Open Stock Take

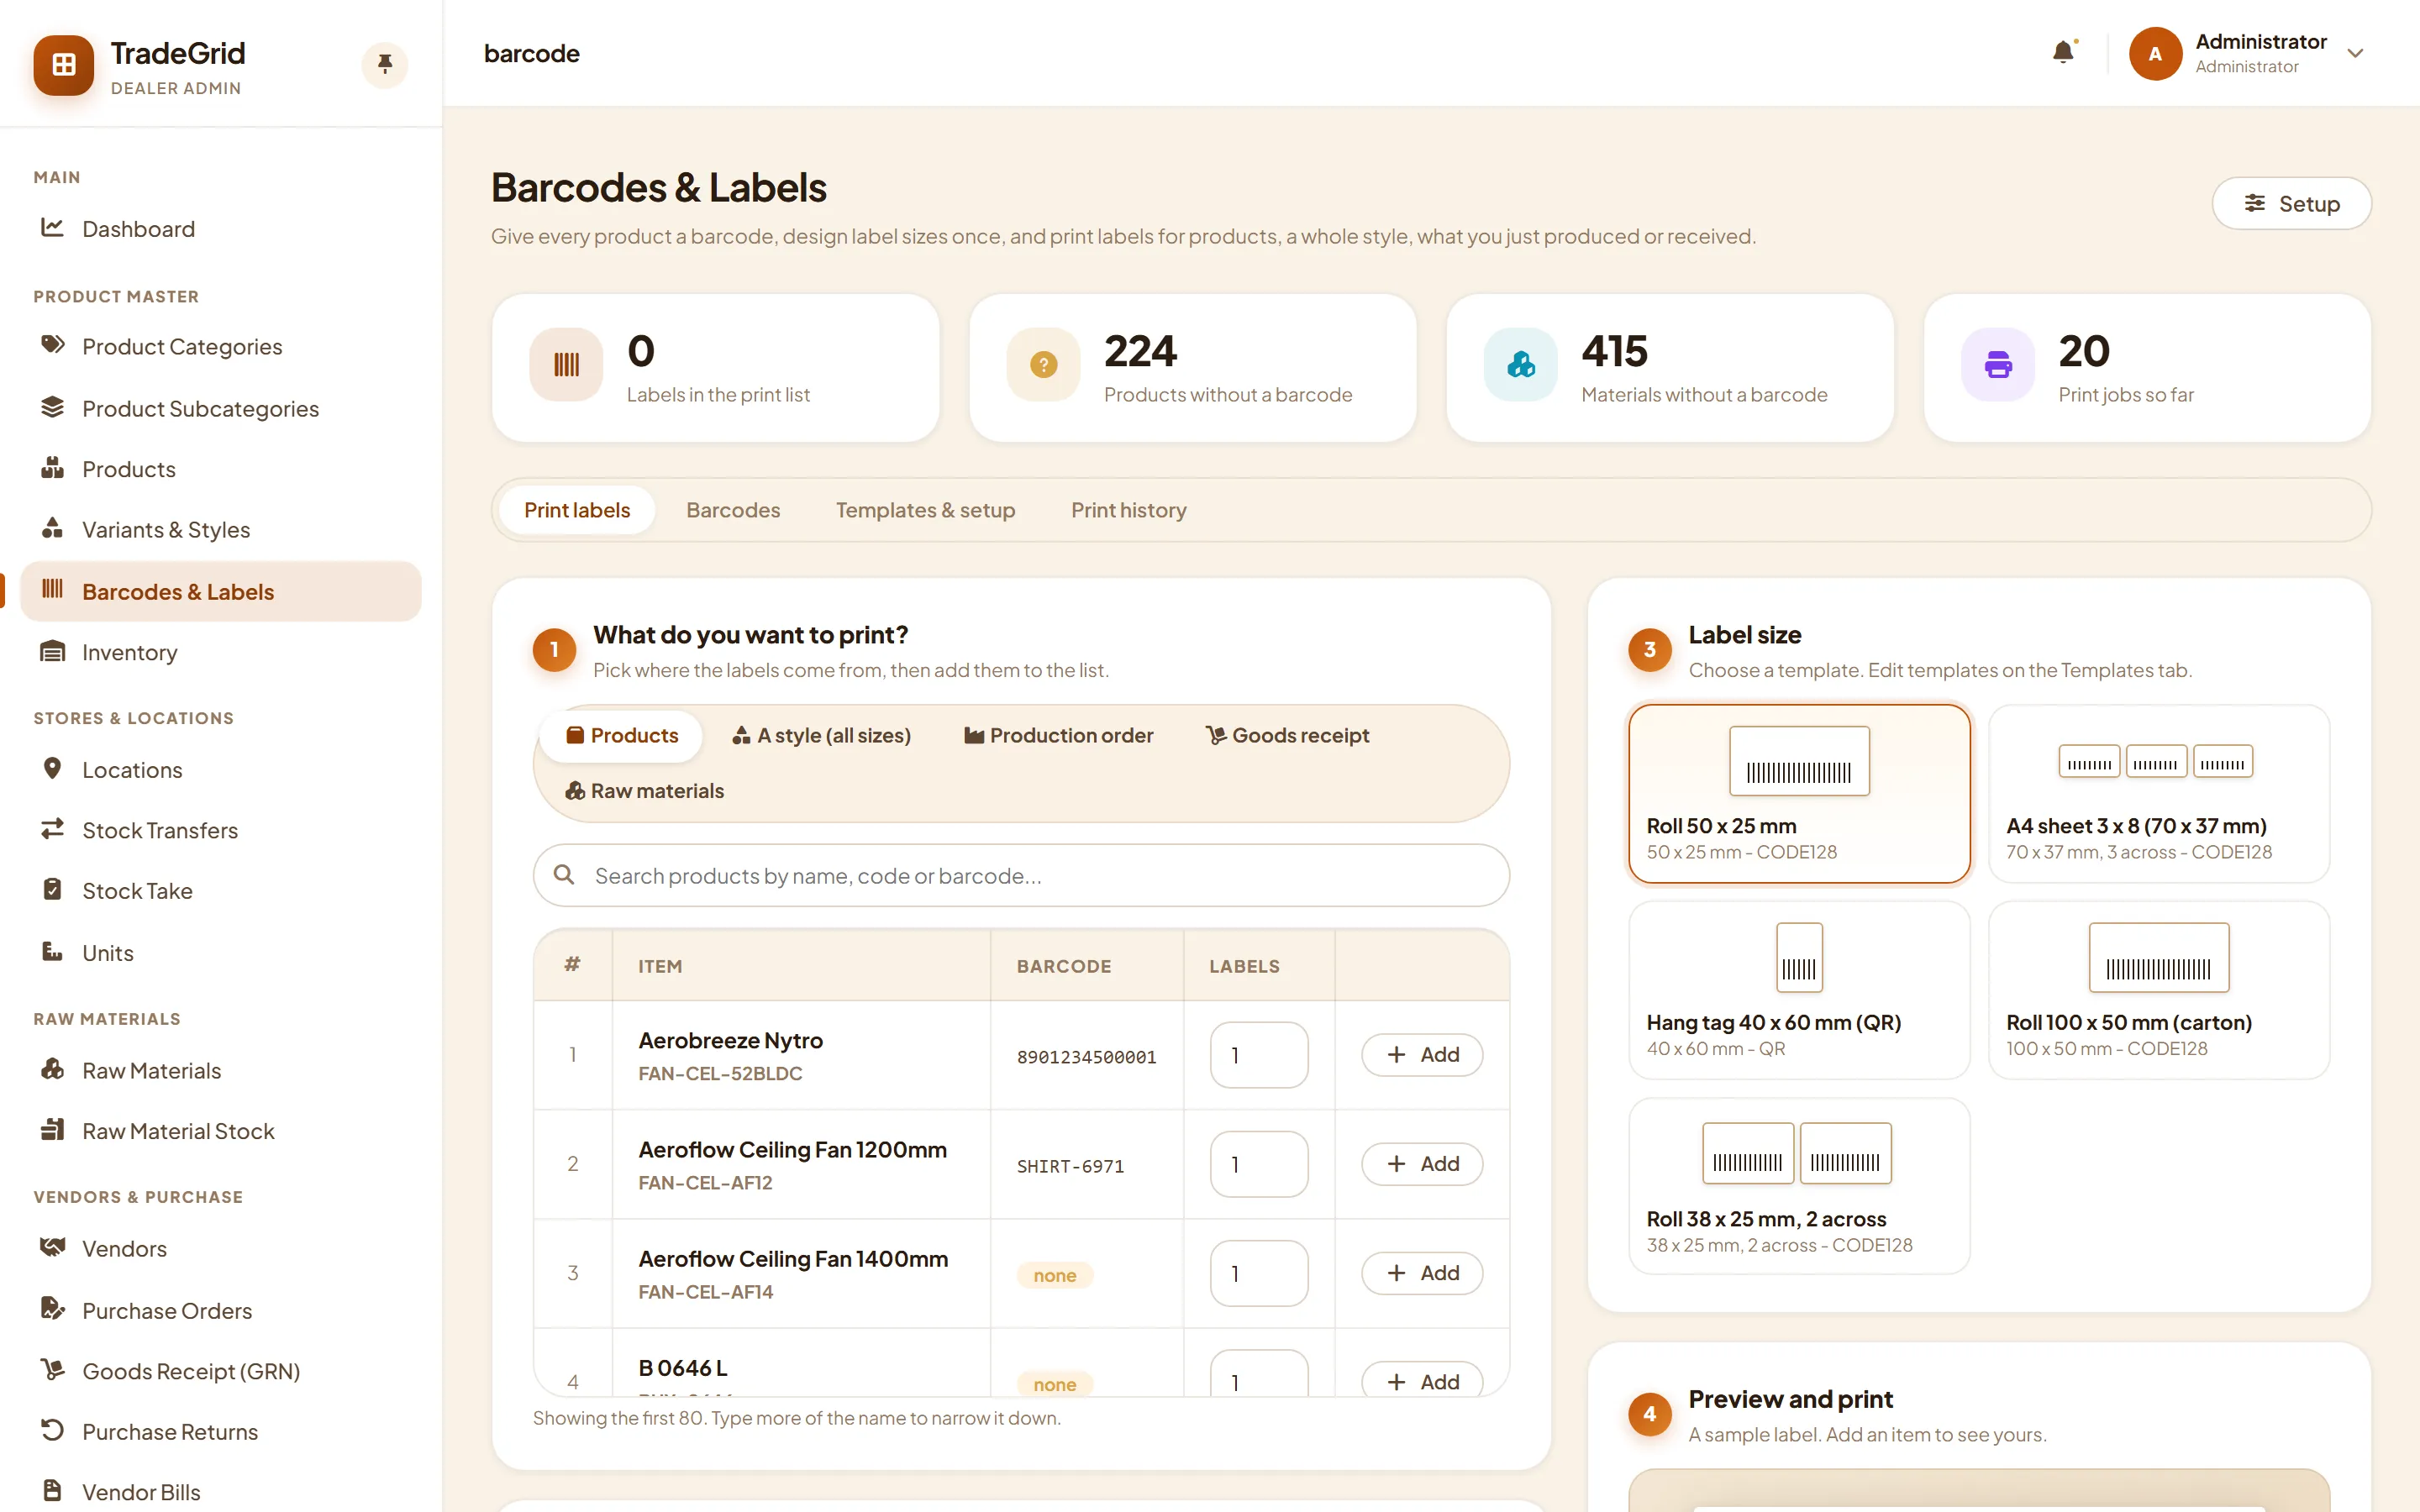pyautogui.click(x=220, y=891)
